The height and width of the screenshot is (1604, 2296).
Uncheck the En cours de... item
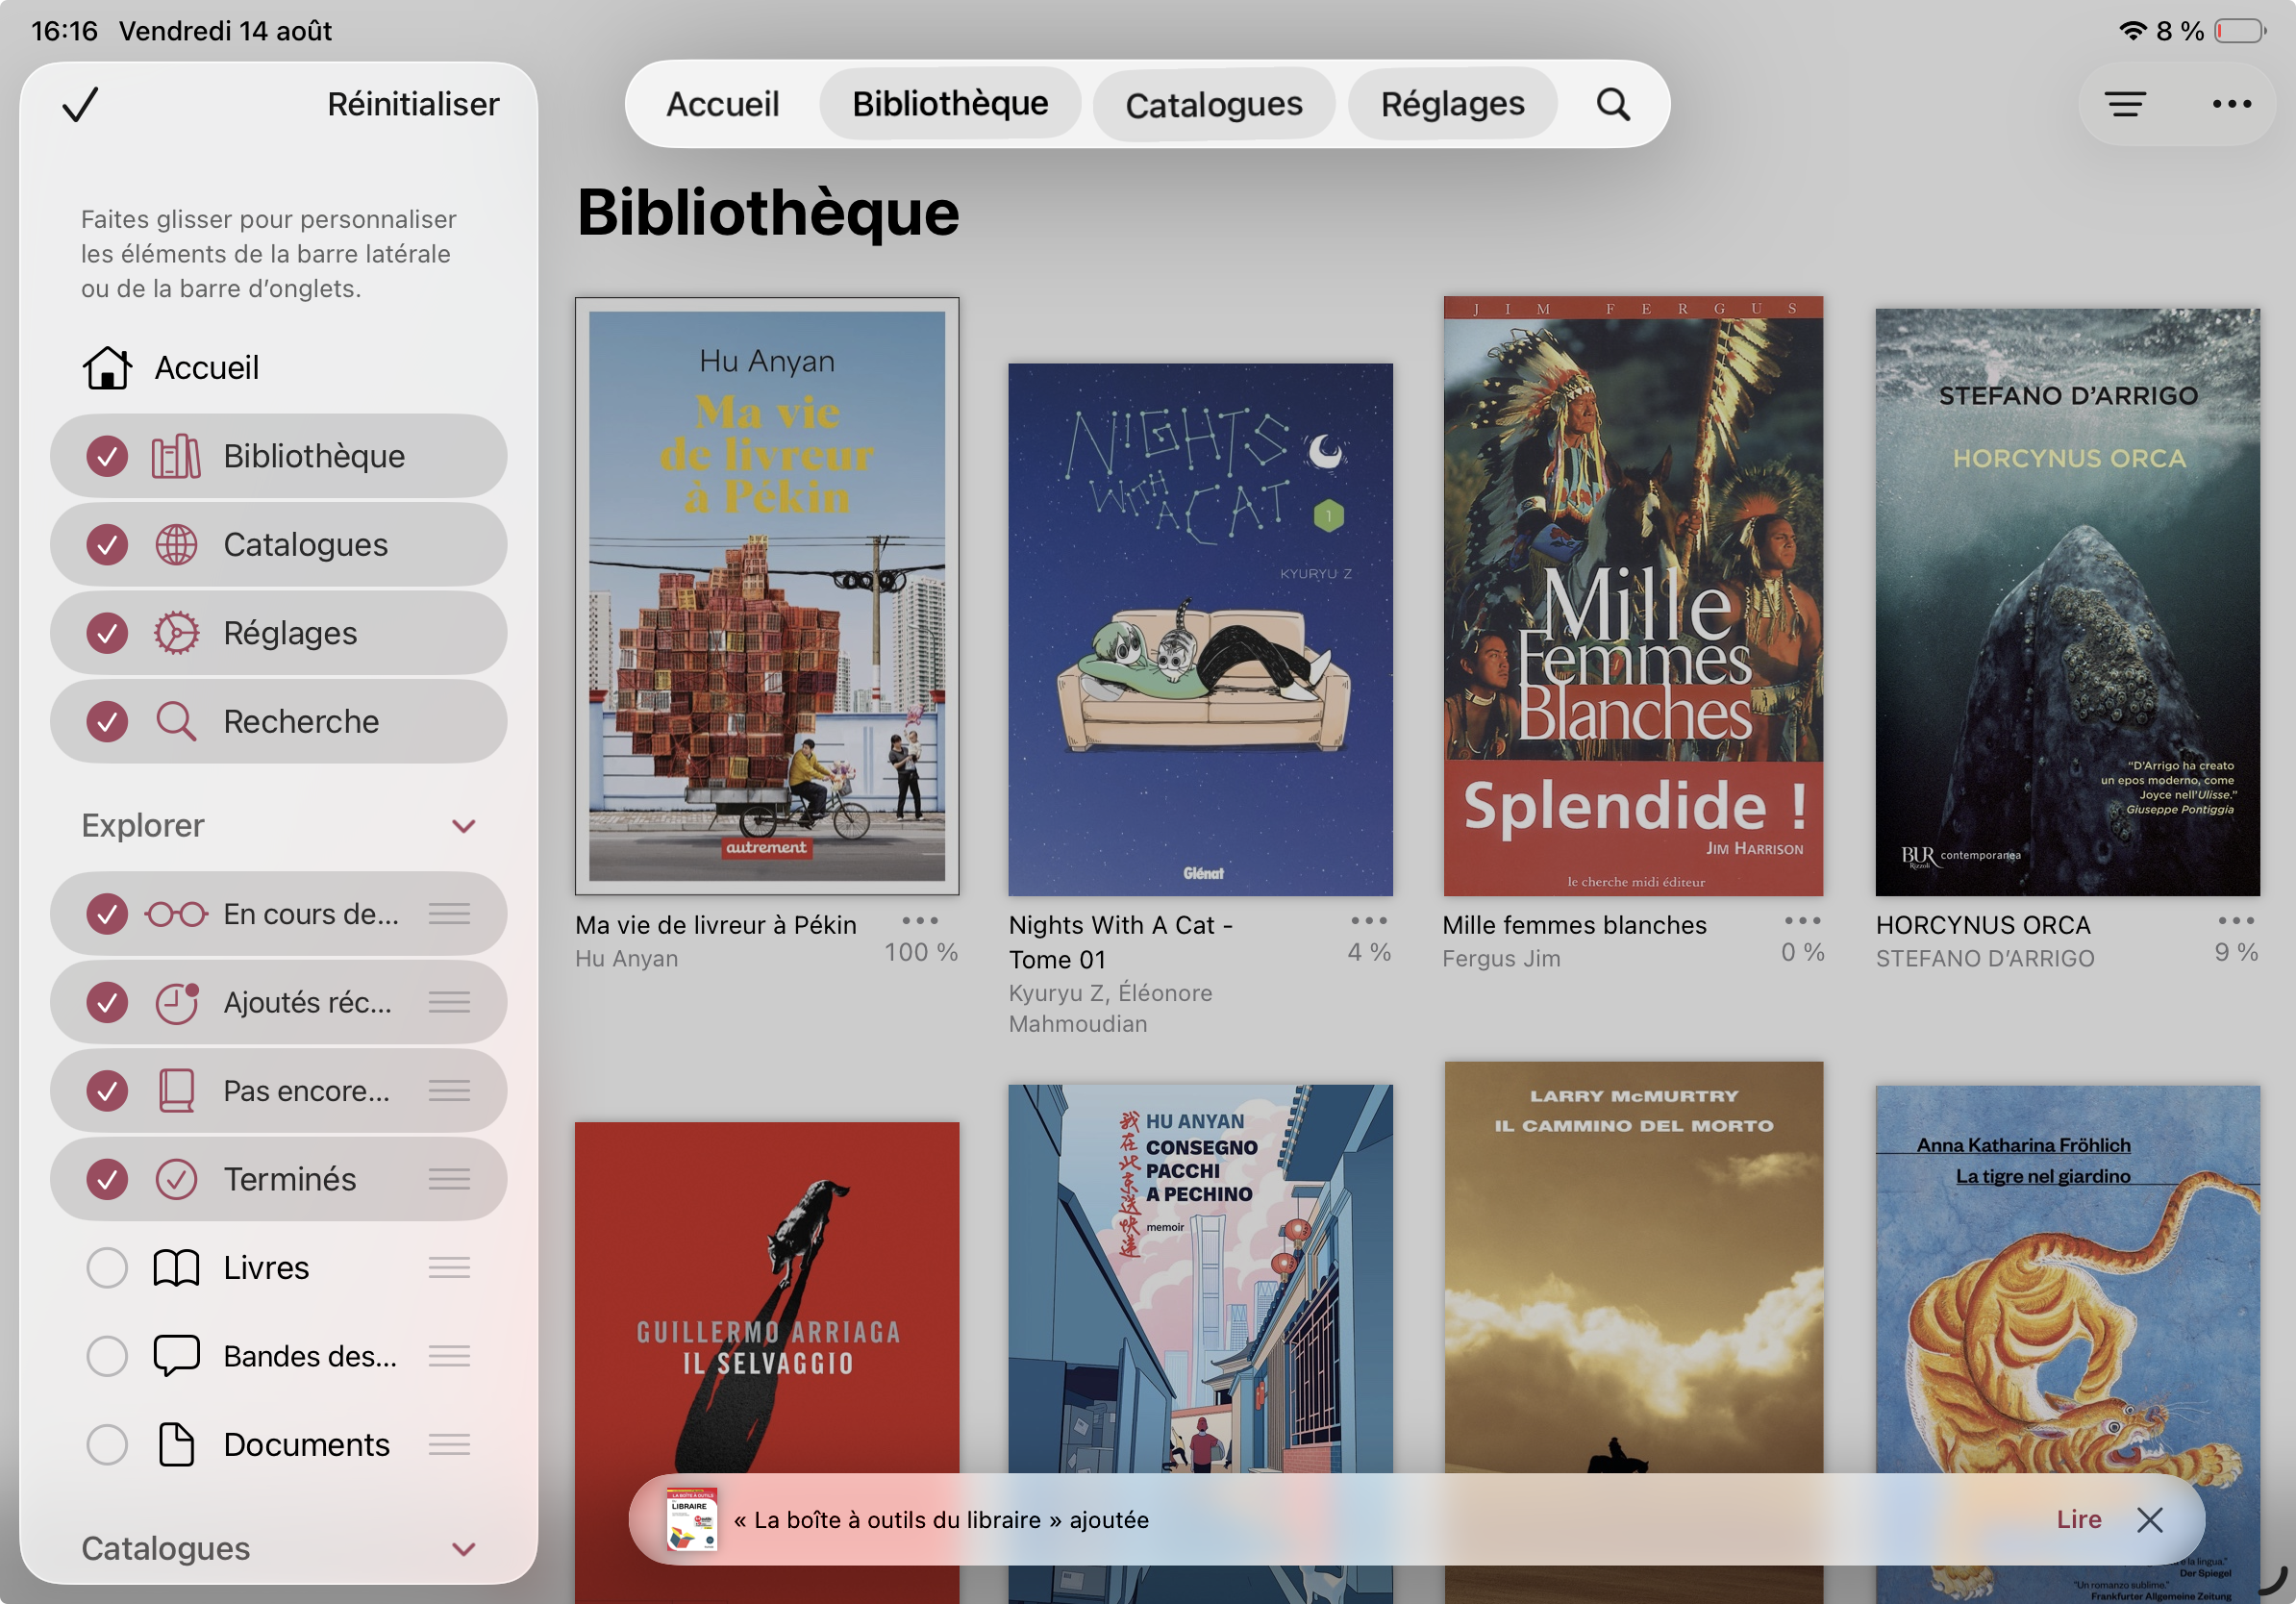[x=107, y=914]
